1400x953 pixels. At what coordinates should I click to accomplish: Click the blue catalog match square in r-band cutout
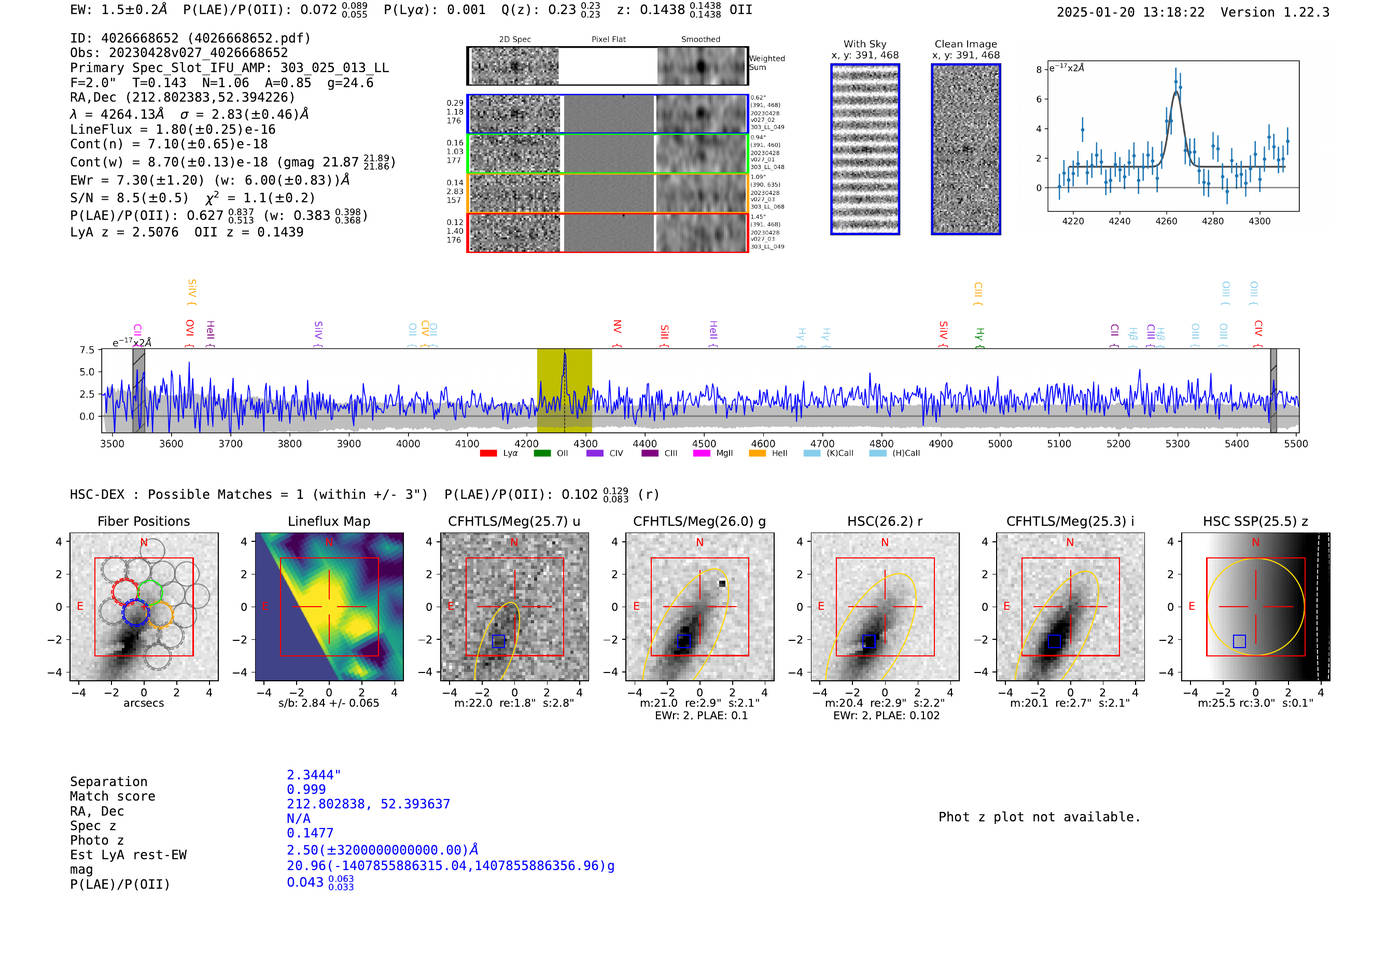[868, 641]
